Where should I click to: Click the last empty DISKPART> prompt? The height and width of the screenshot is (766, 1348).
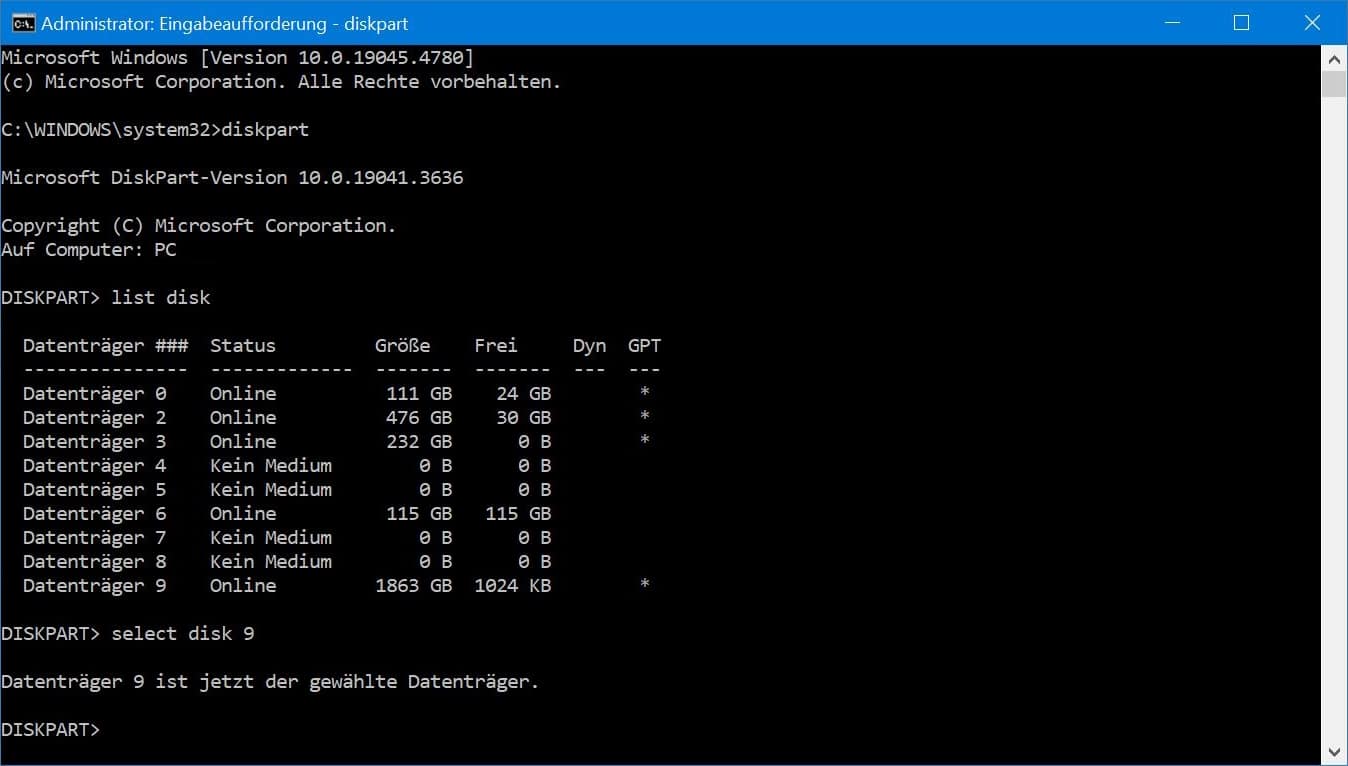coord(51,730)
